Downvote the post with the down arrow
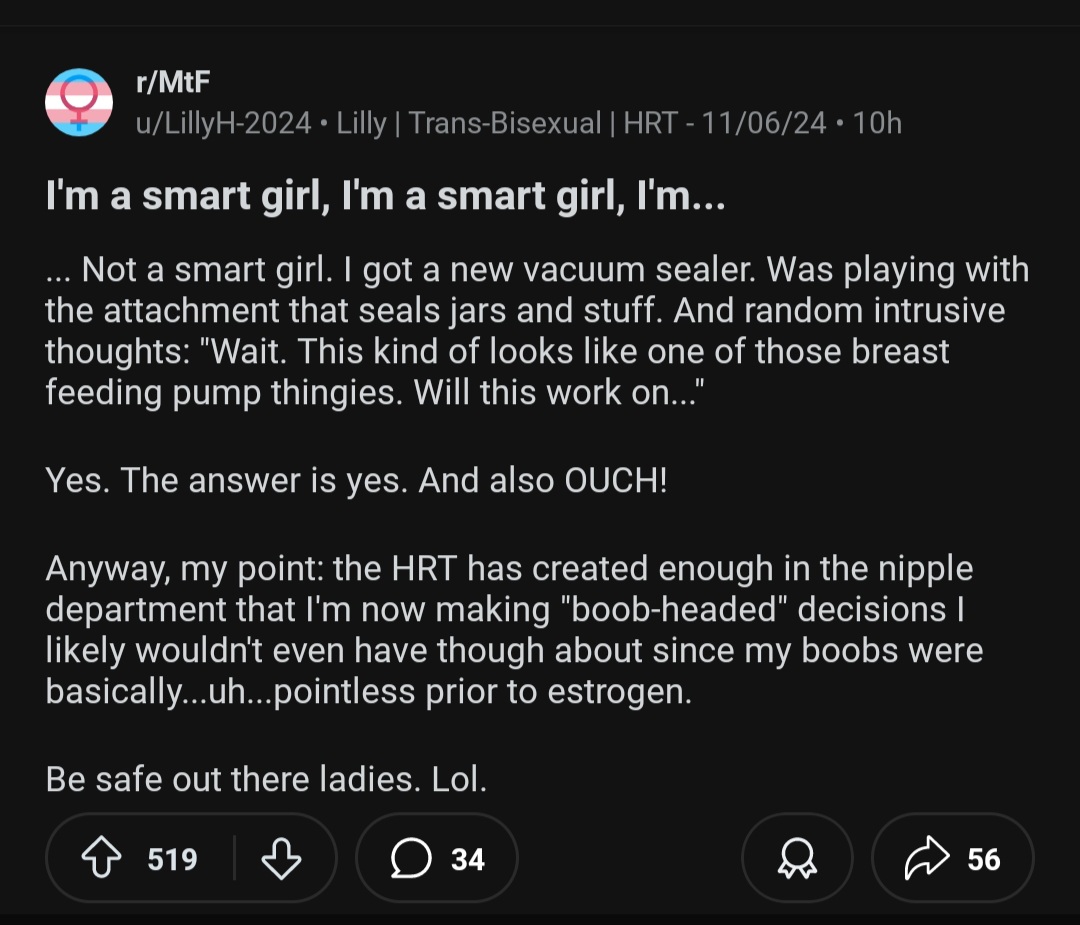Screen dimensions: 1080x925 pyautogui.click(x=281, y=859)
